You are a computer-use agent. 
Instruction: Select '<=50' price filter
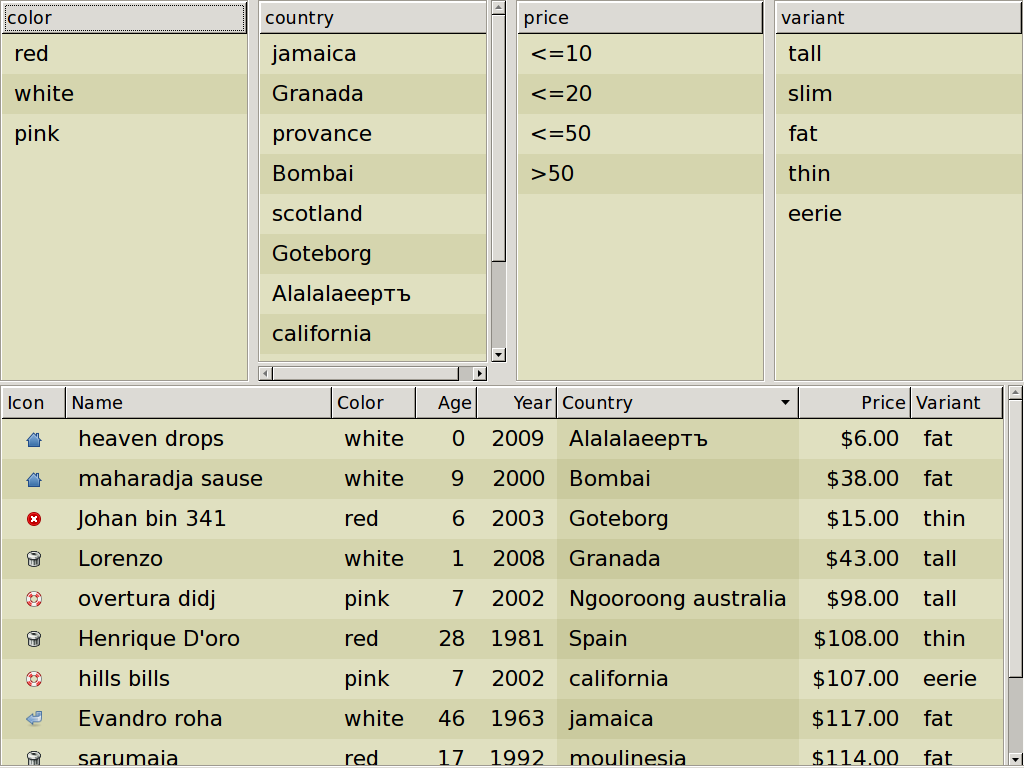coord(640,133)
